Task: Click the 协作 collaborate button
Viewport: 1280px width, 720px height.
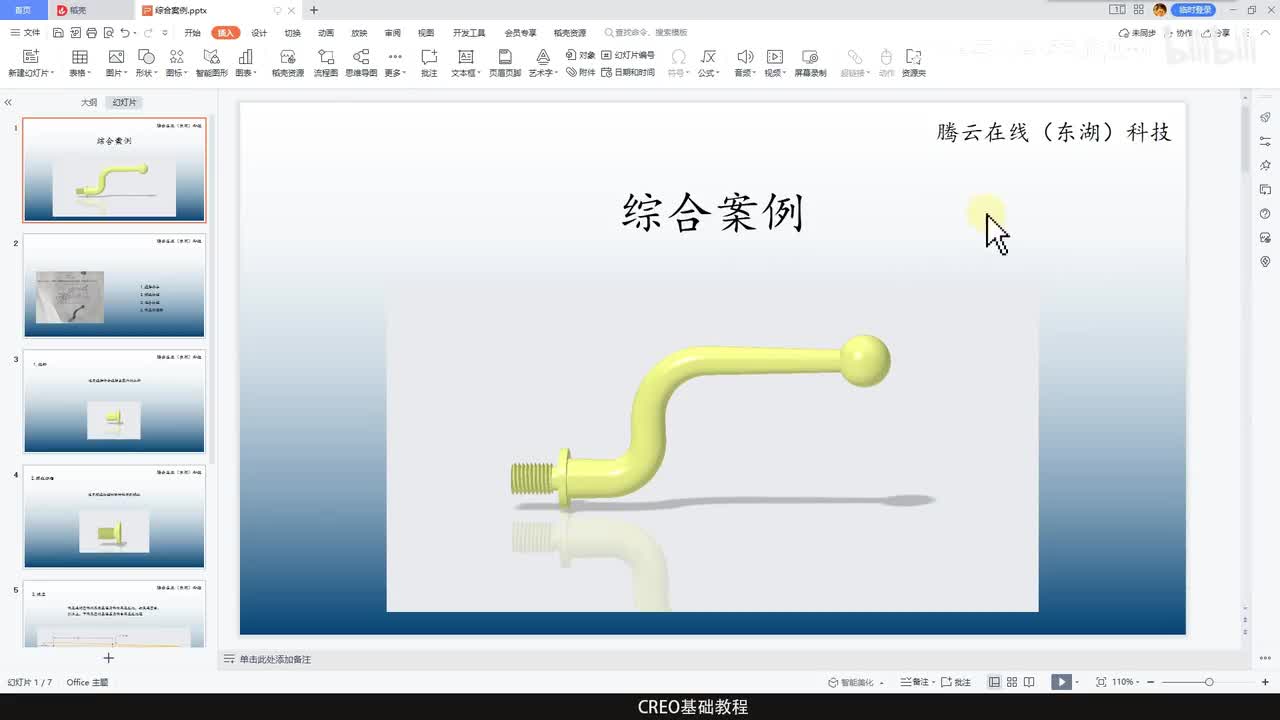Action: [x=1178, y=33]
